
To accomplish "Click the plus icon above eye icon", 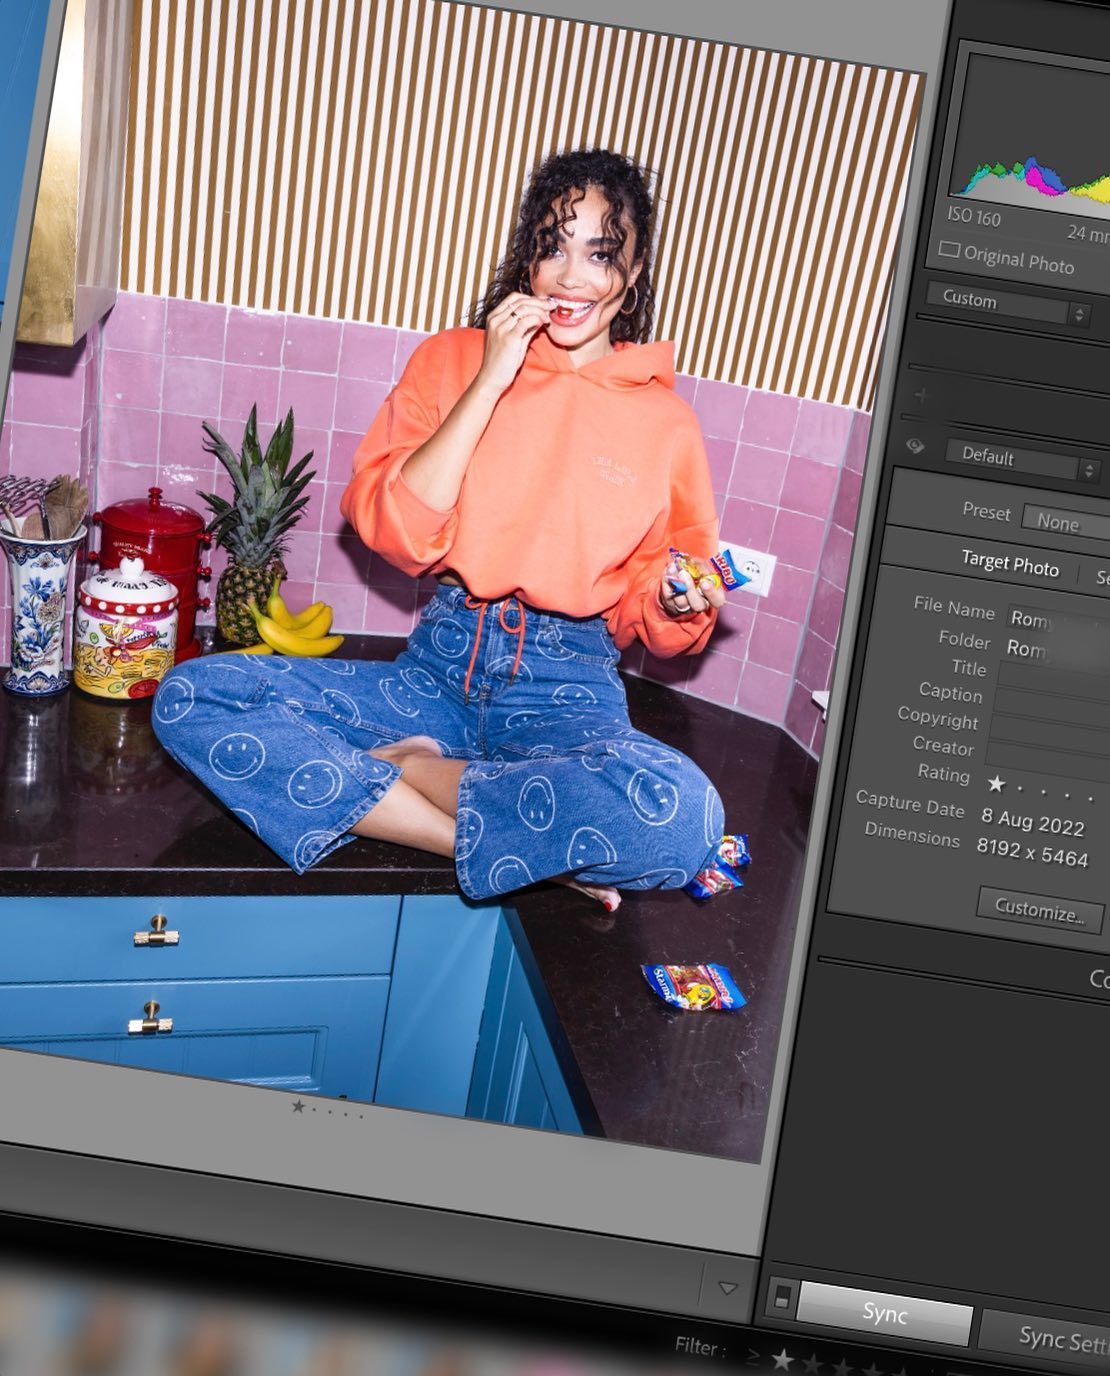I will click(x=921, y=396).
